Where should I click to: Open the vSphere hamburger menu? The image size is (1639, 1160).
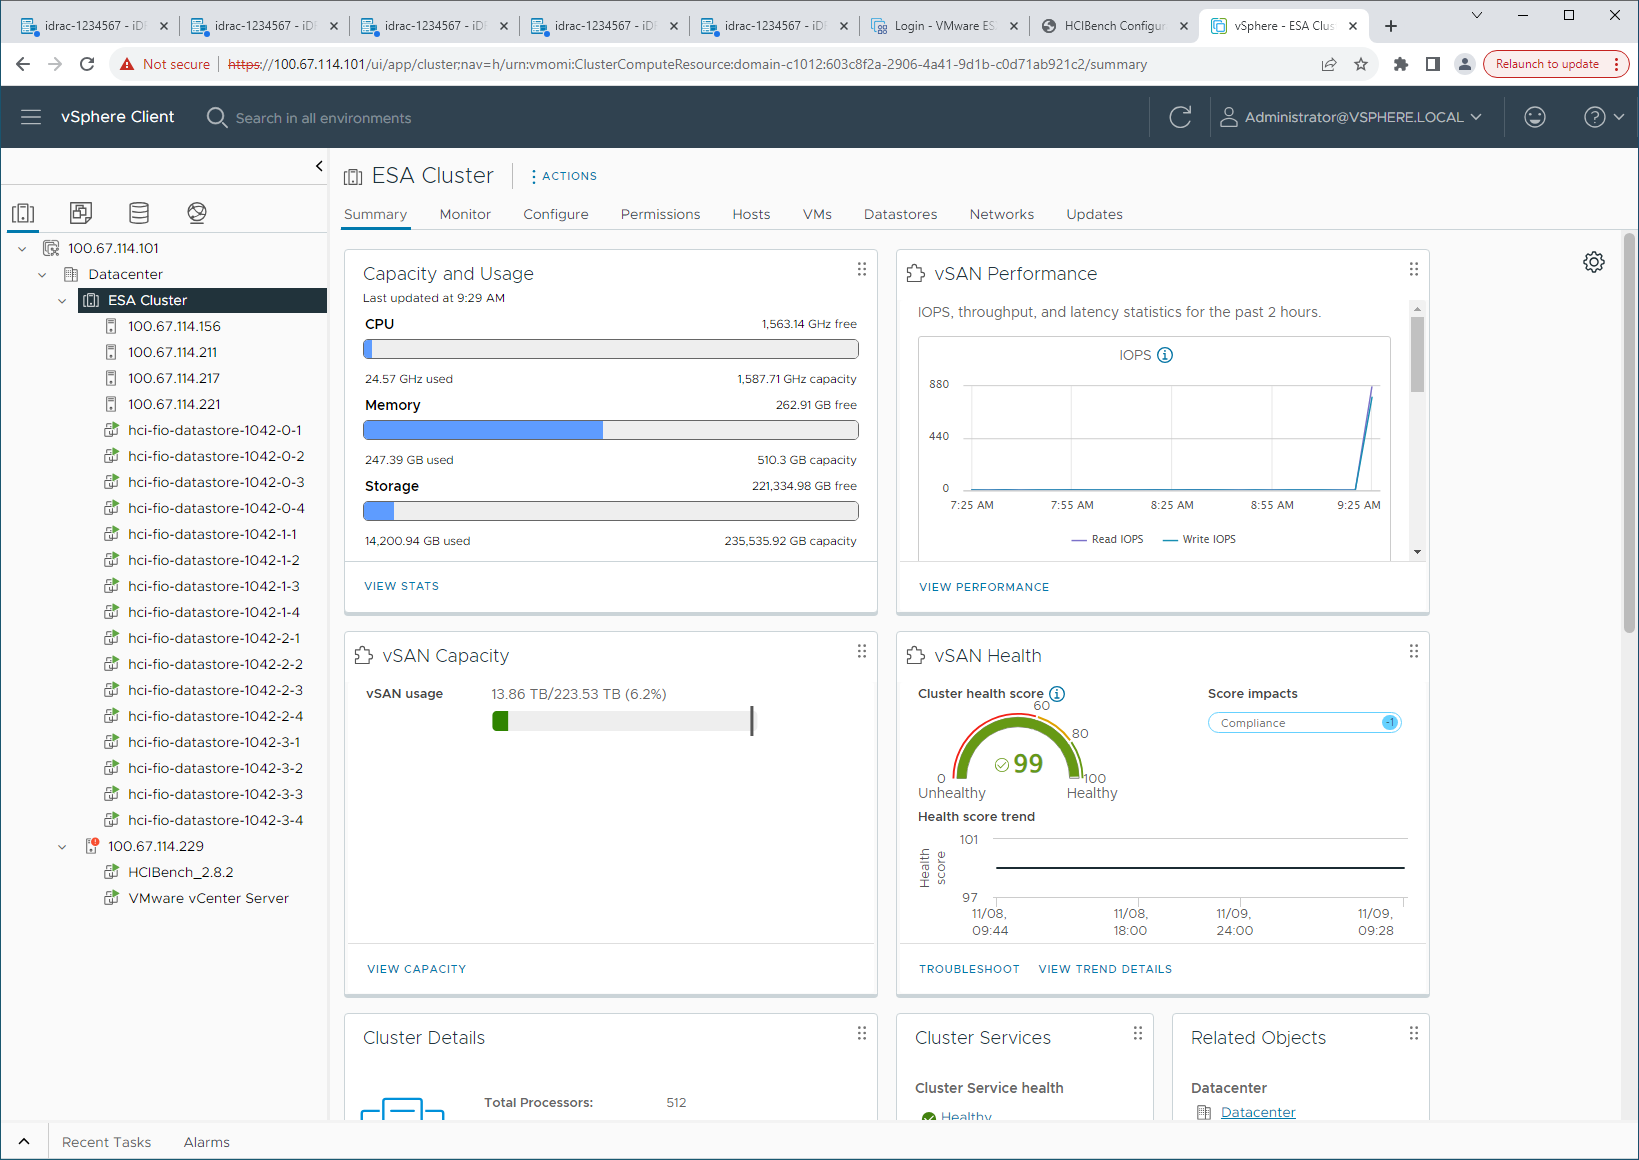point(31,117)
